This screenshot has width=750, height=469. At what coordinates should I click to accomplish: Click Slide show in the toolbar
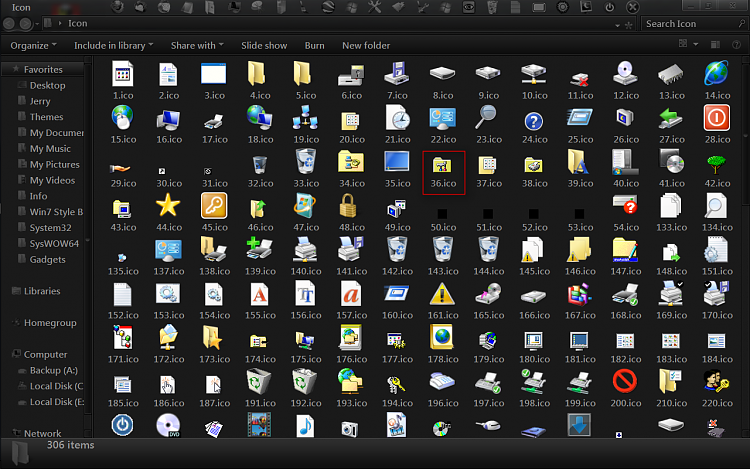click(264, 45)
